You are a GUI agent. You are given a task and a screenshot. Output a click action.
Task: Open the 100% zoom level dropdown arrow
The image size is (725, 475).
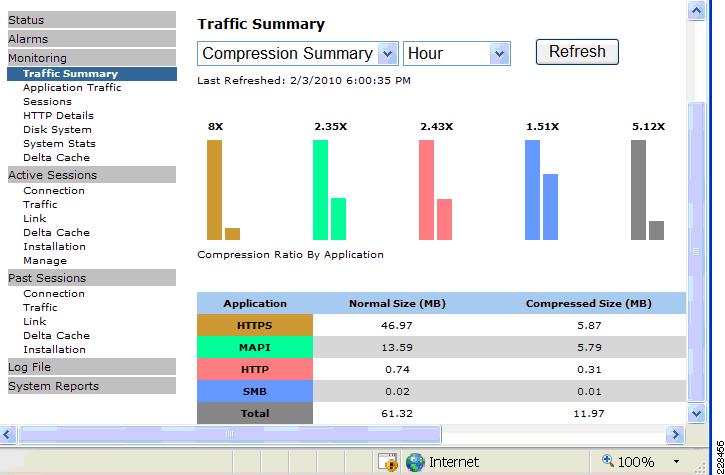tap(676, 462)
